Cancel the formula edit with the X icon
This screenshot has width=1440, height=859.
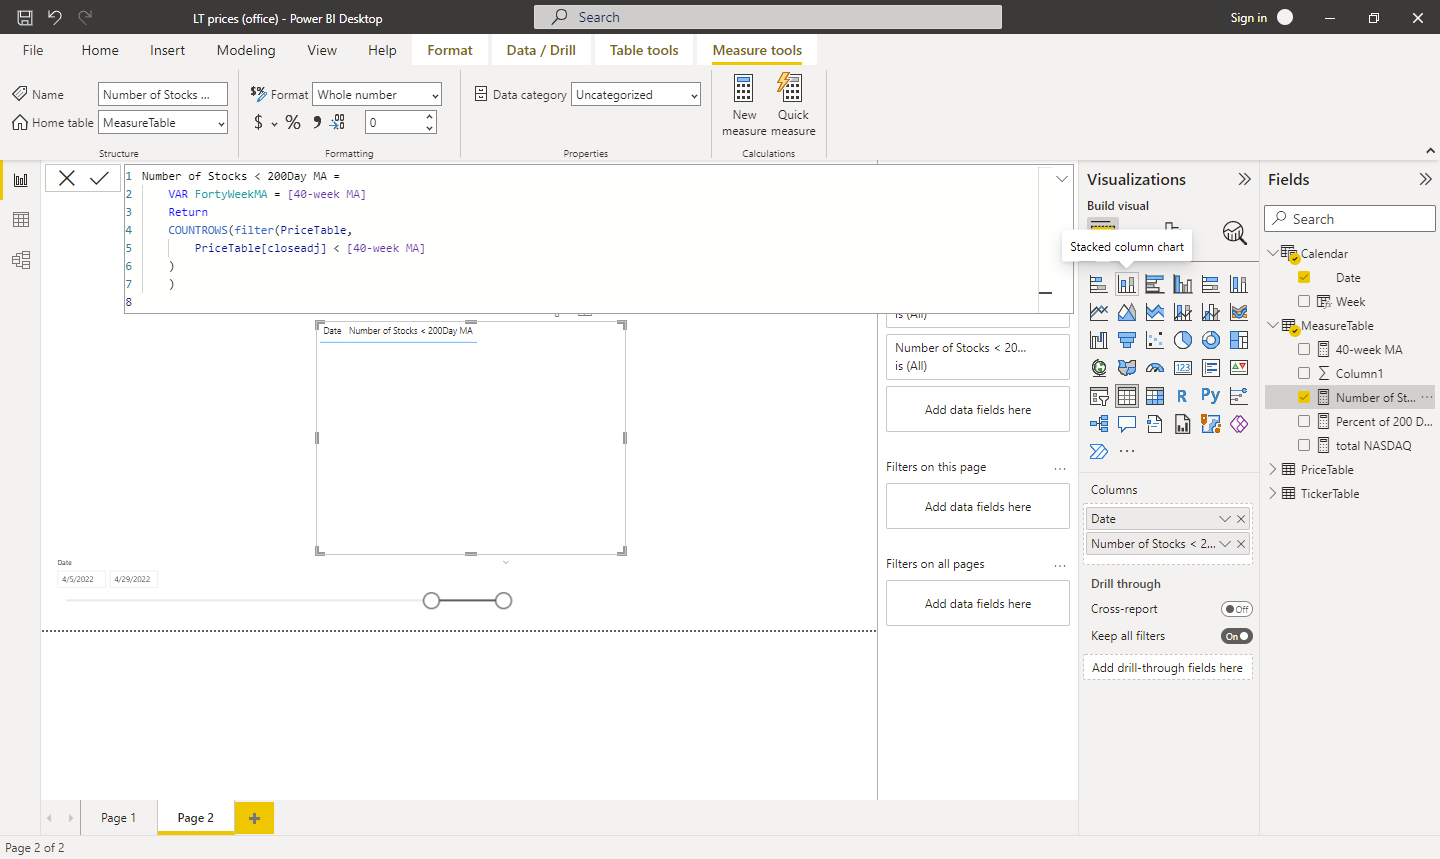(x=67, y=178)
